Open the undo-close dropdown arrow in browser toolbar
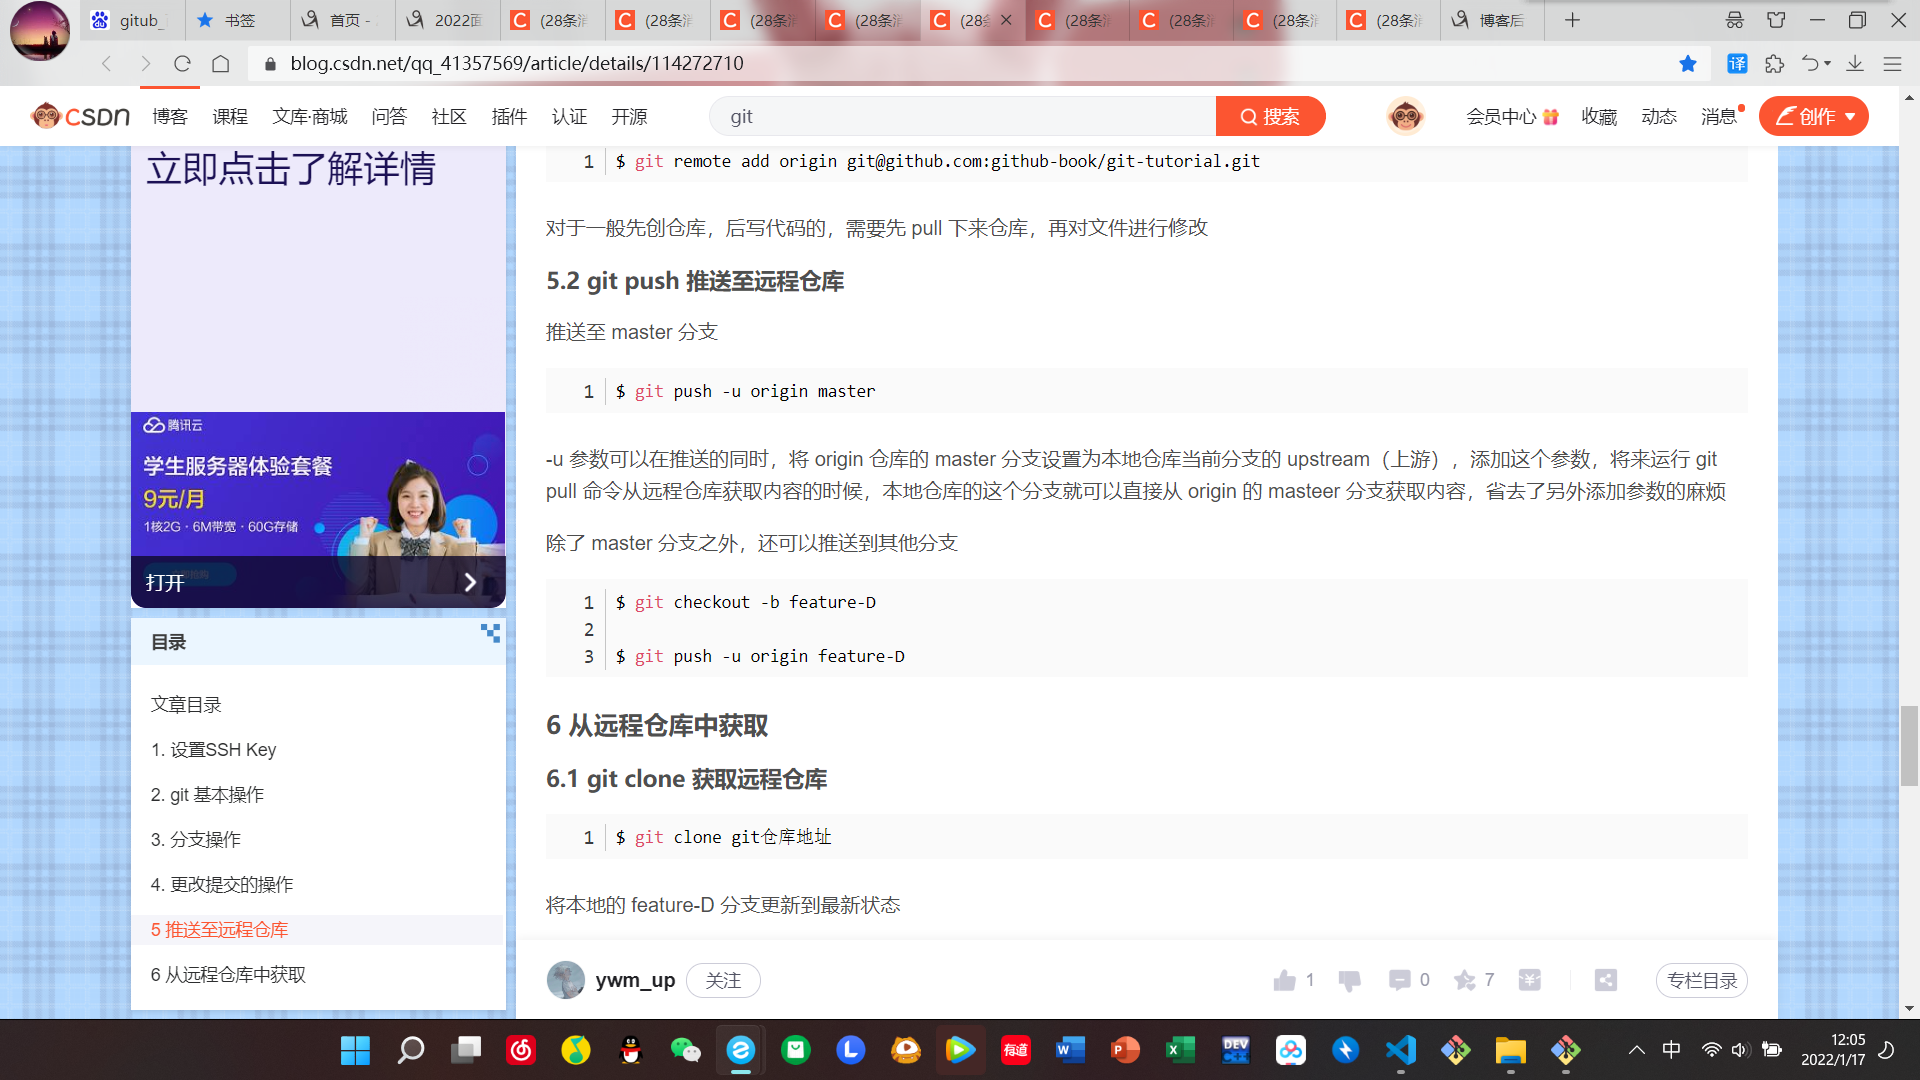The width and height of the screenshot is (1920, 1080). coord(1828,64)
